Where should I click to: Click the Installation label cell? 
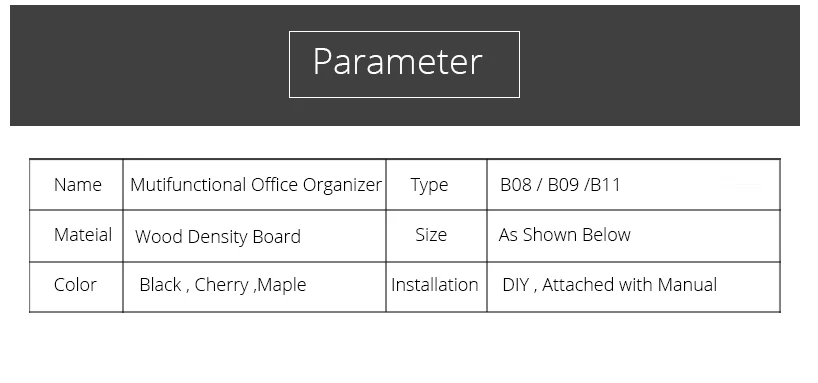tap(437, 287)
